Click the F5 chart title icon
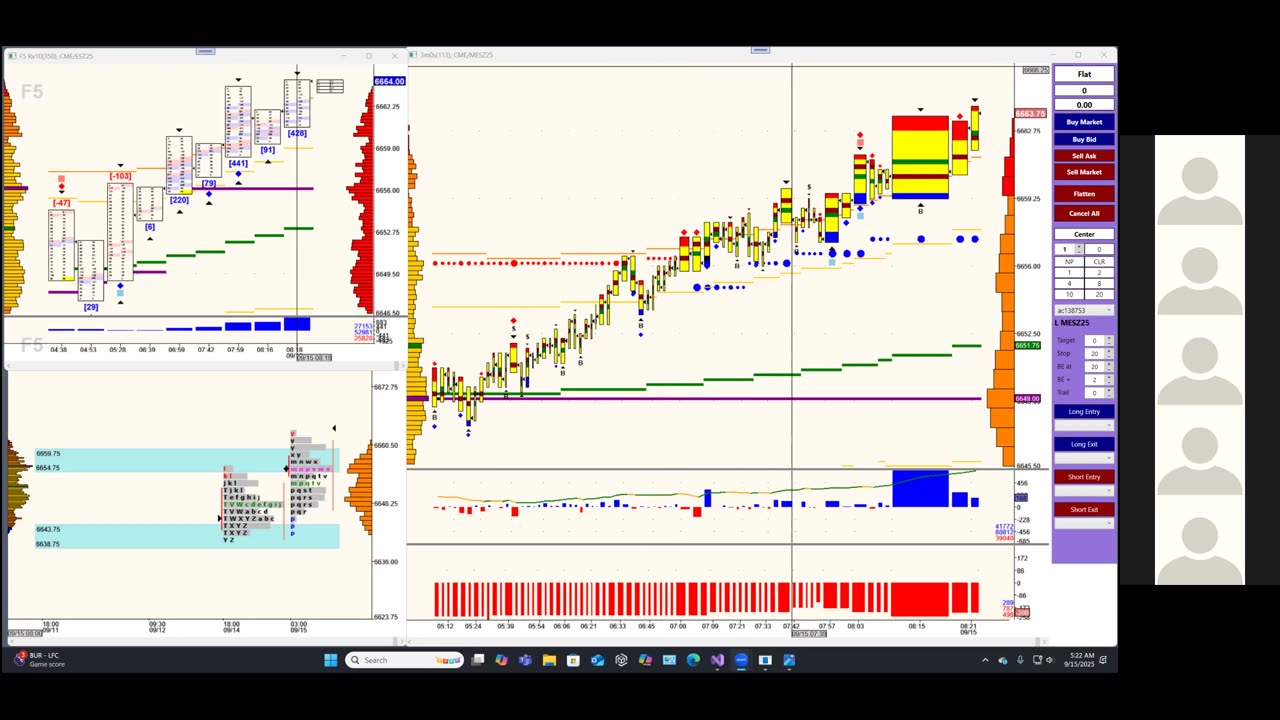The image size is (1280, 720). pos(12,56)
